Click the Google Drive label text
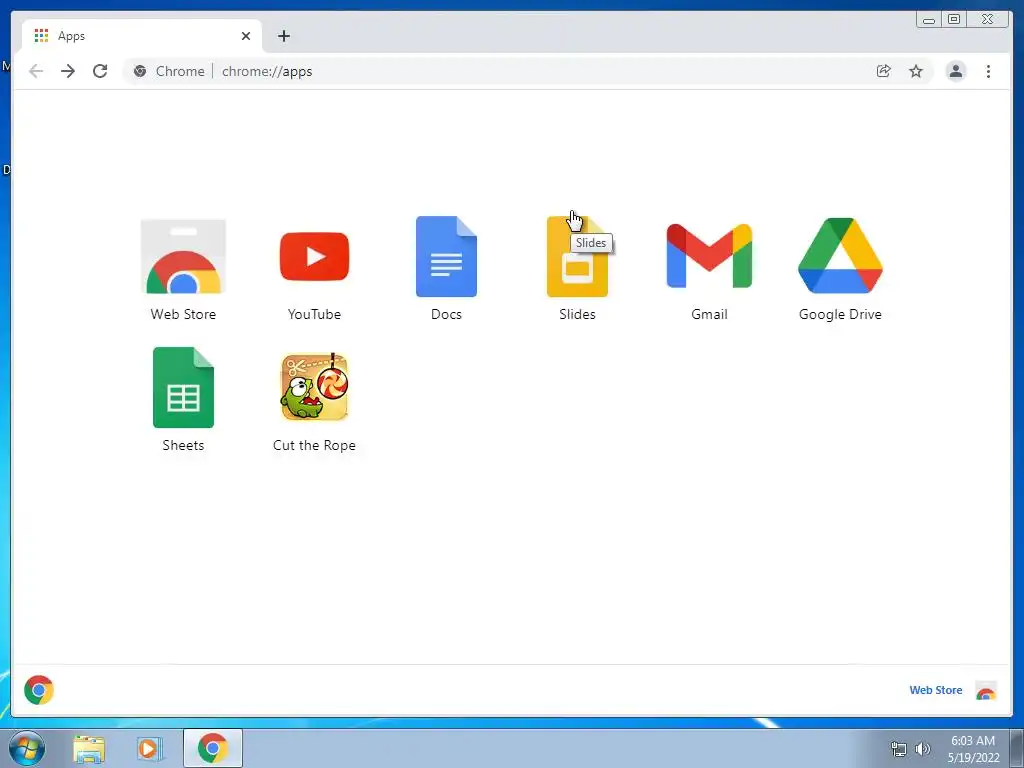 click(x=840, y=314)
